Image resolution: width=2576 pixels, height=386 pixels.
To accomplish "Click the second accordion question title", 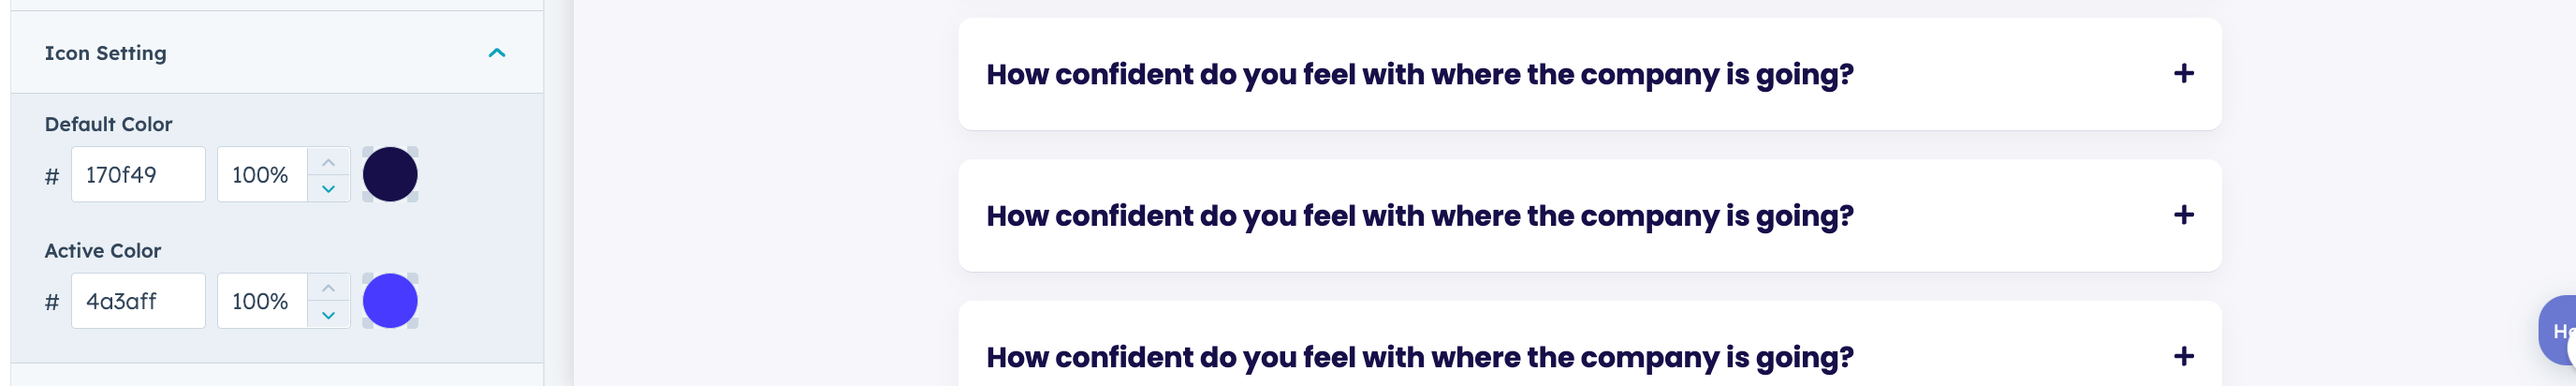I will (x=1419, y=216).
